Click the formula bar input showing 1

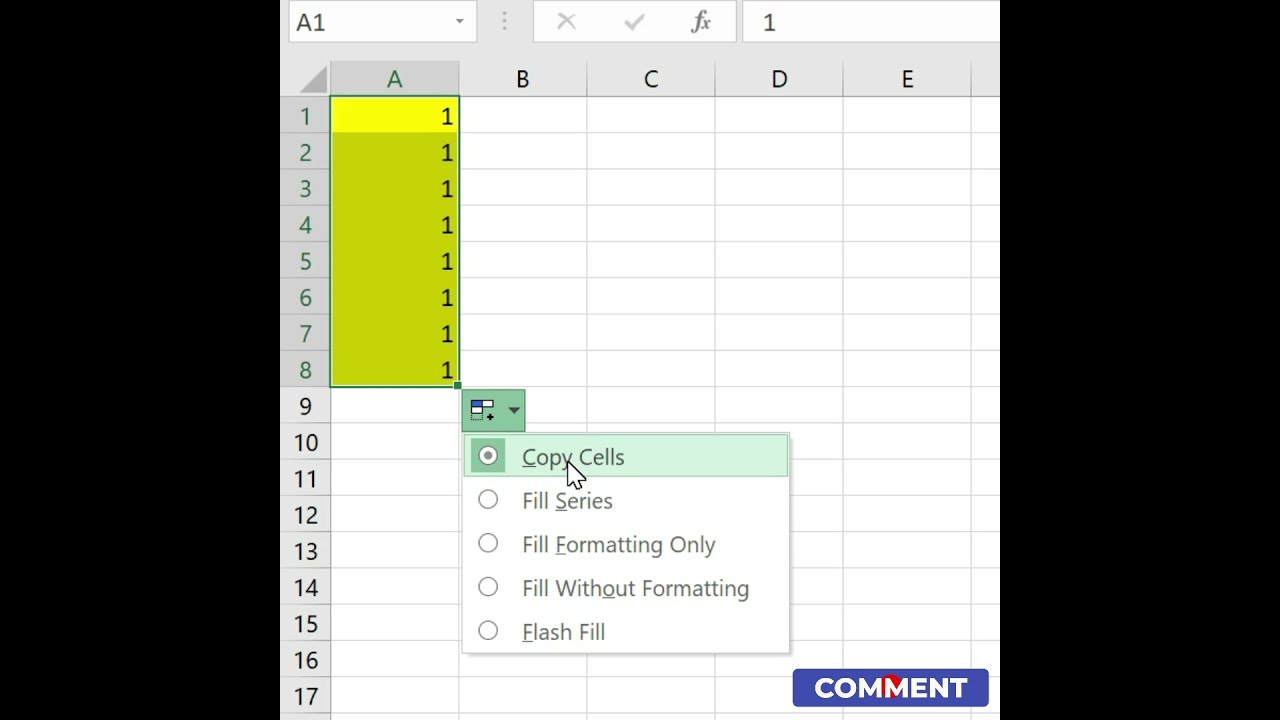click(870, 22)
